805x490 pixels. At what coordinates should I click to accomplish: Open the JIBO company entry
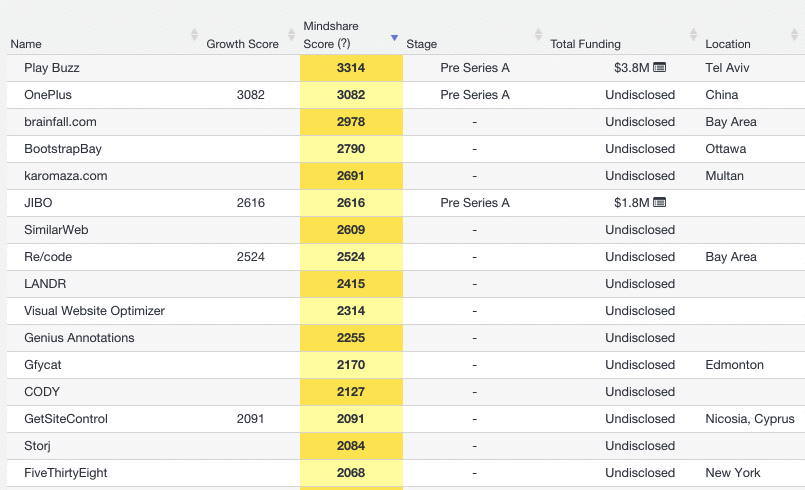click(x=38, y=203)
